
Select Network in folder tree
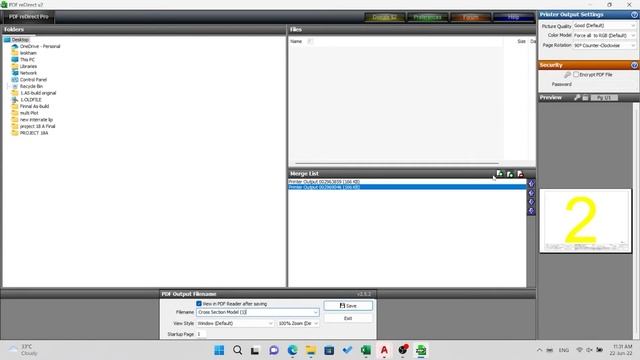pyautogui.click(x=28, y=73)
